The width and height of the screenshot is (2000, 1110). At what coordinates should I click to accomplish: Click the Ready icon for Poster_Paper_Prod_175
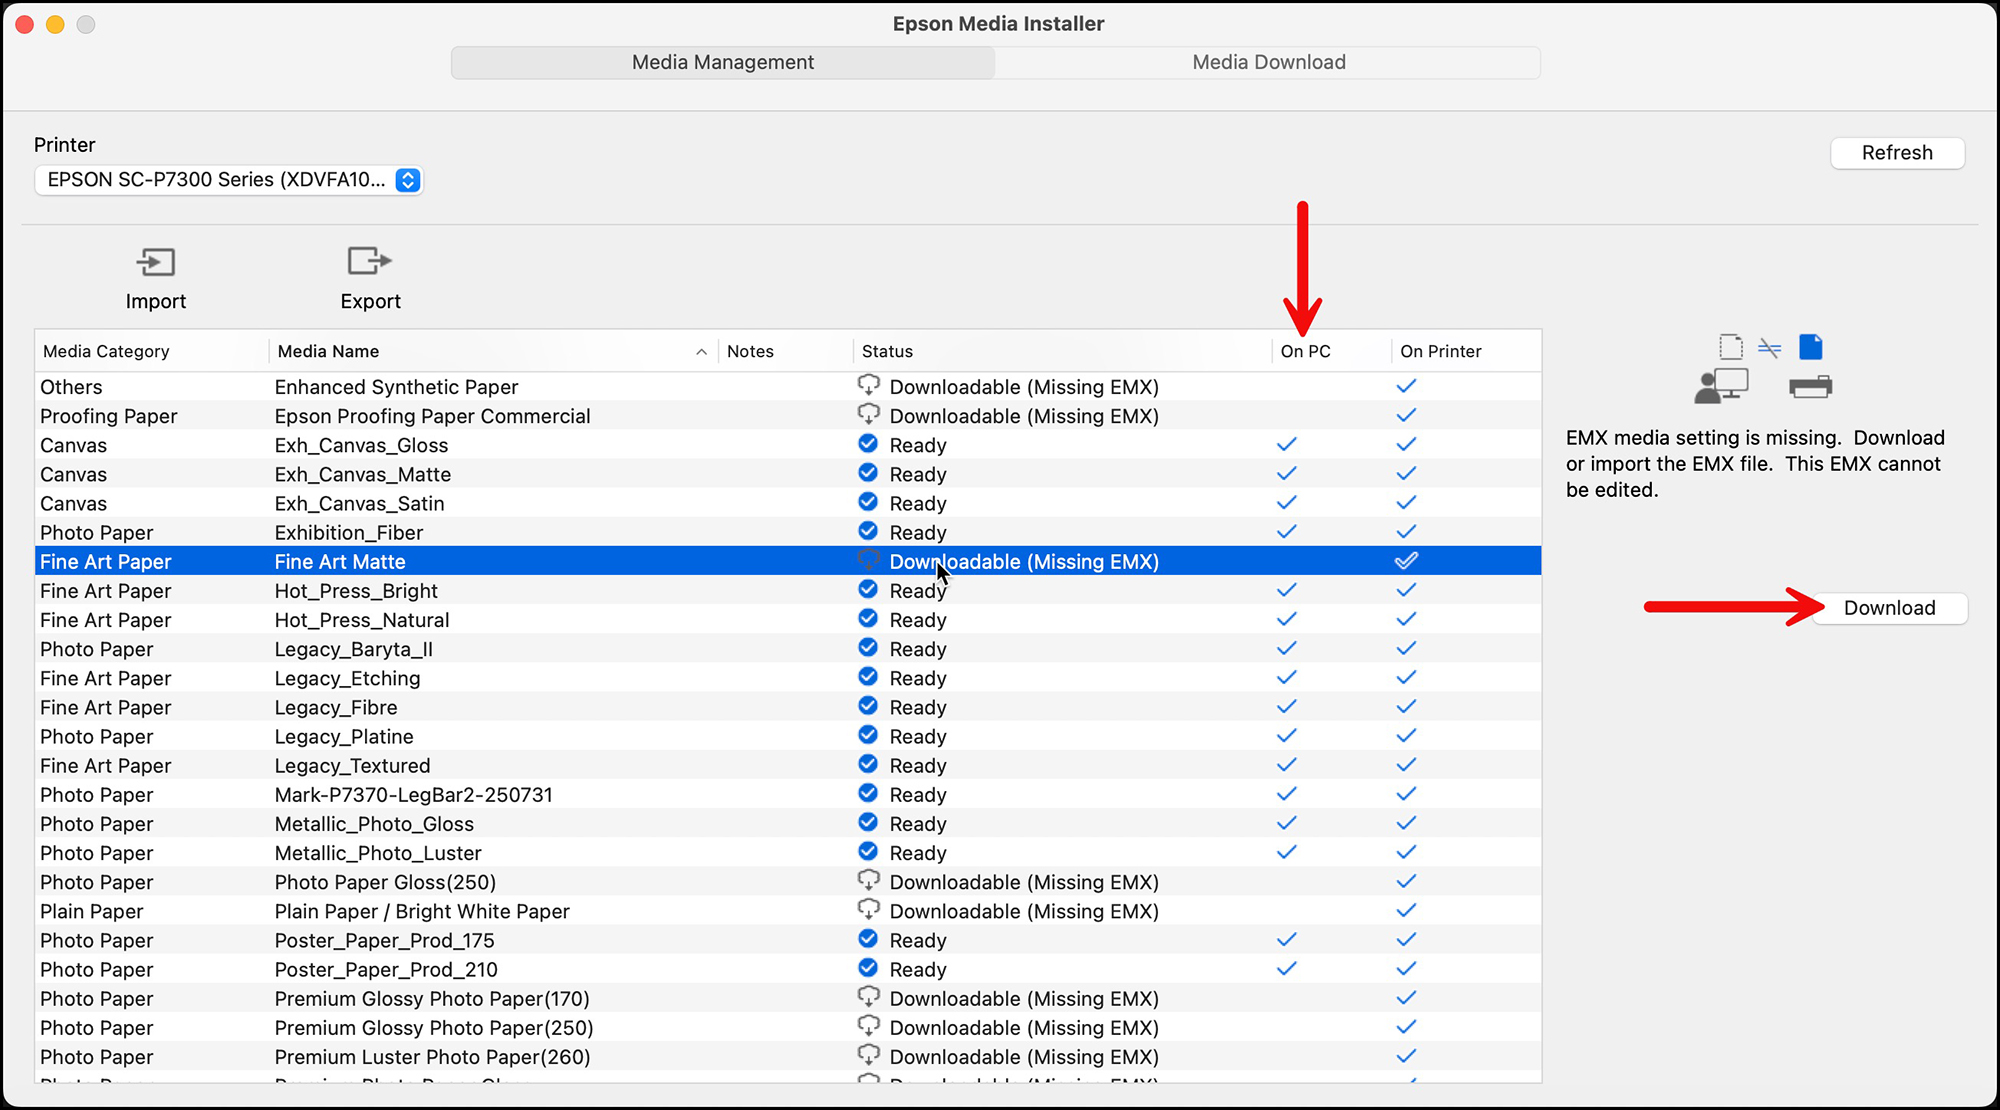coord(868,938)
